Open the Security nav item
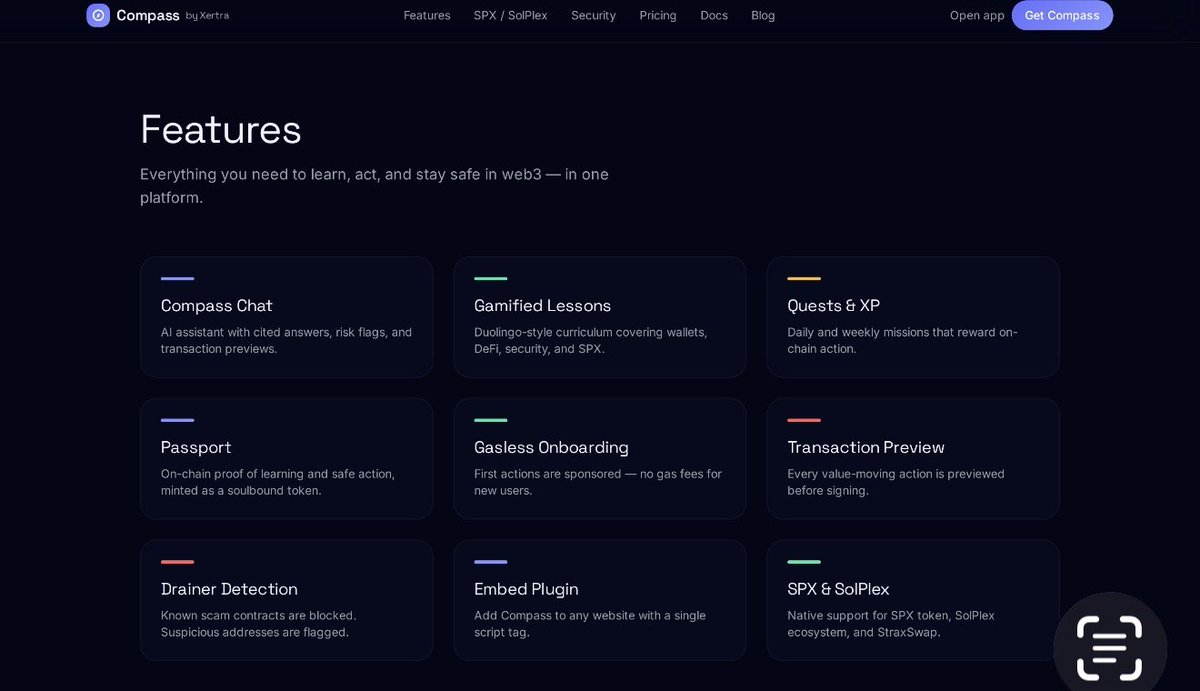This screenshot has height=691, width=1200. click(593, 15)
